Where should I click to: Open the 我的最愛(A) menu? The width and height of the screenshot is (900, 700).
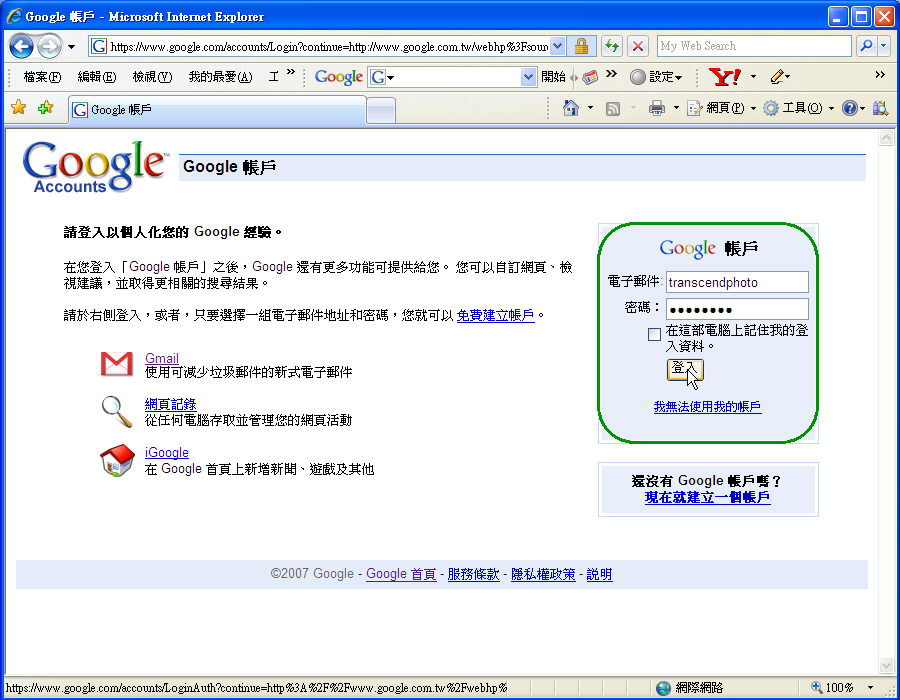coord(220,77)
